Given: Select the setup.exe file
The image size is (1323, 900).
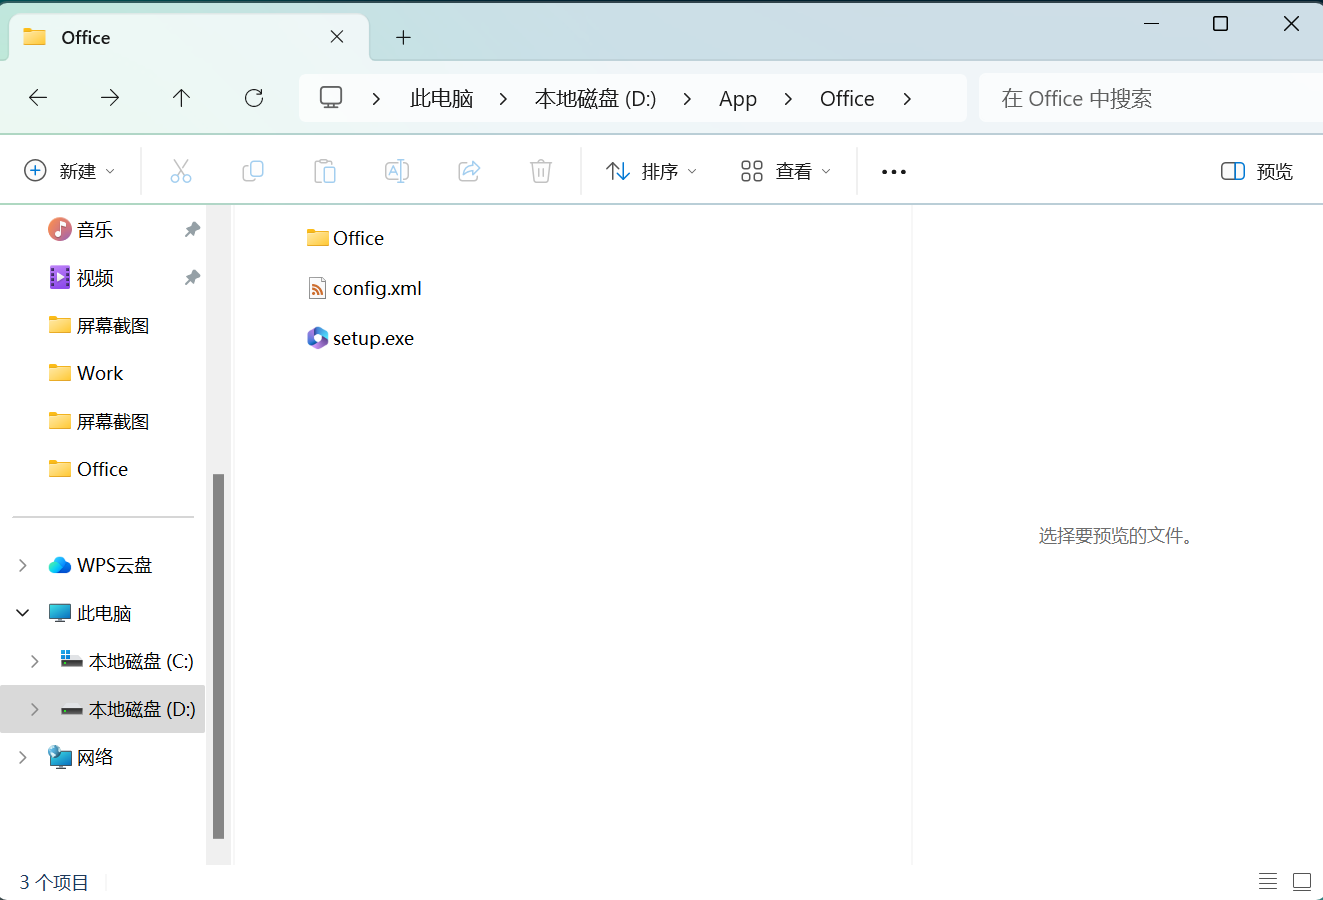Looking at the screenshot, I should point(360,338).
